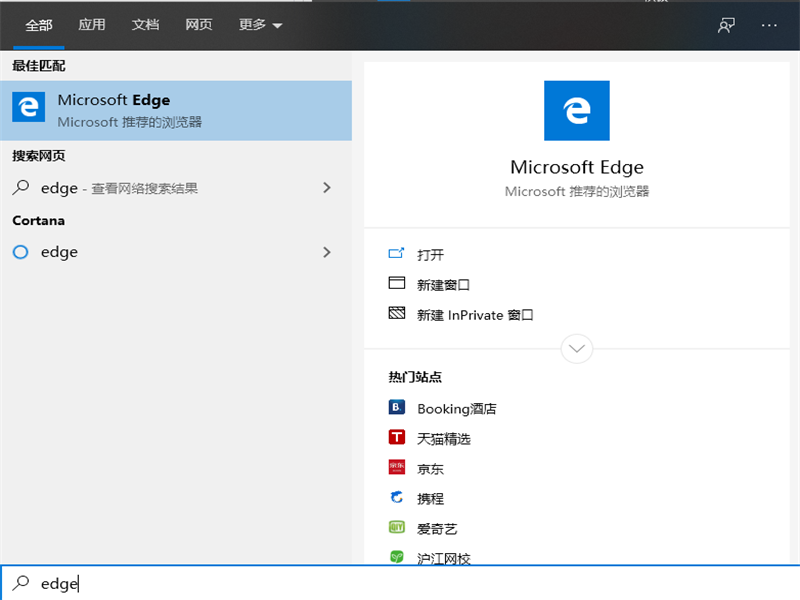Switch to the 应用 tab

click(x=91, y=24)
